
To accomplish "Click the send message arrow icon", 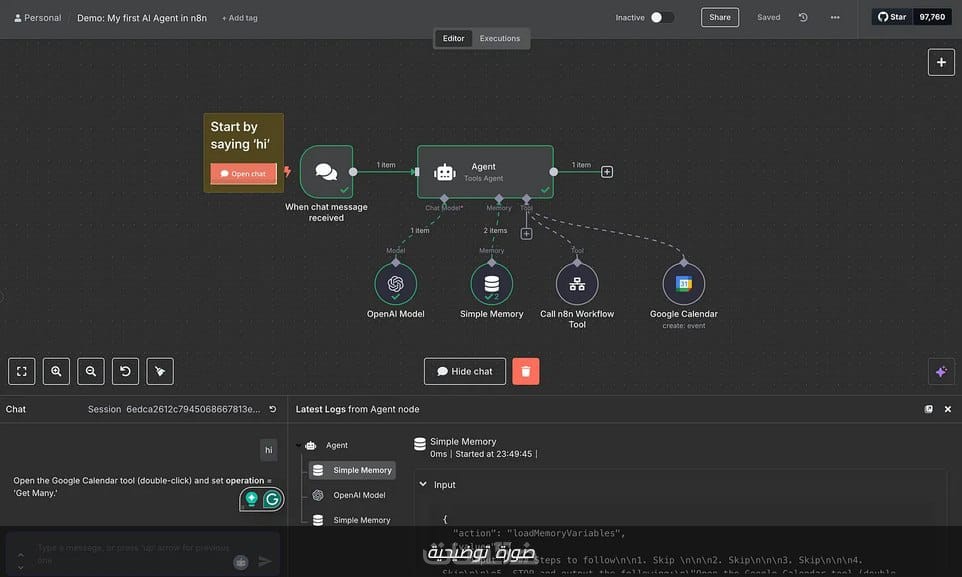I will coord(264,561).
